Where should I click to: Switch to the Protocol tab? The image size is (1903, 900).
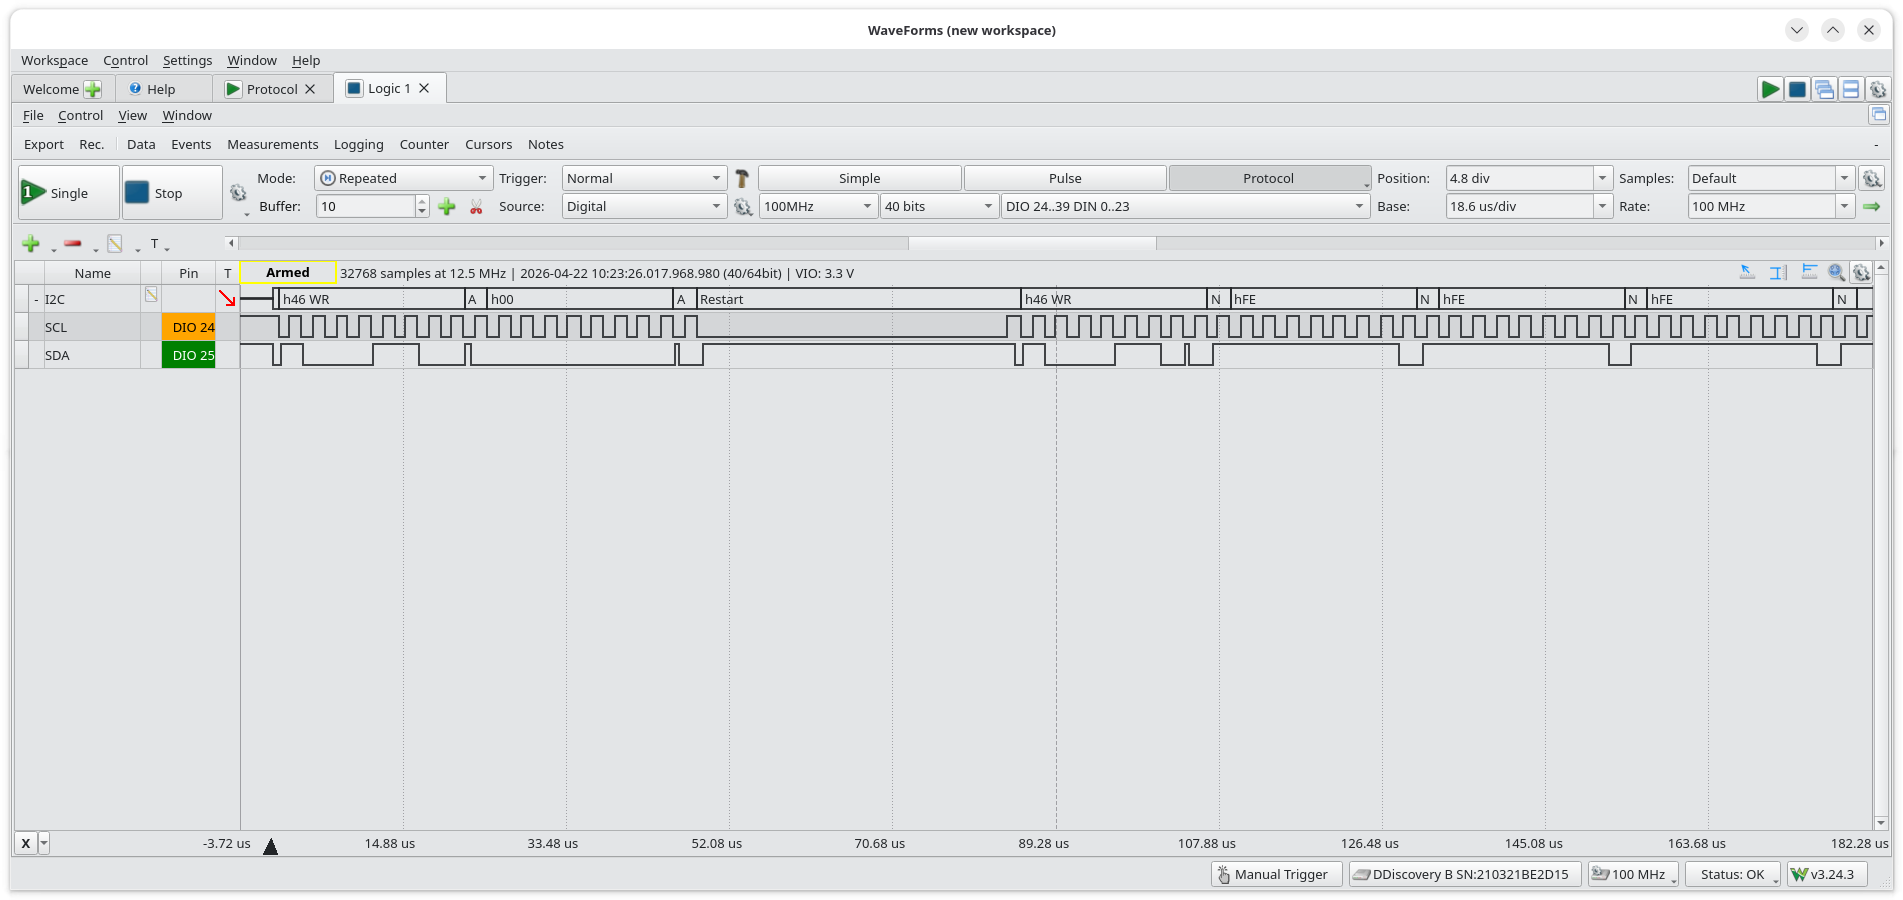[272, 89]
